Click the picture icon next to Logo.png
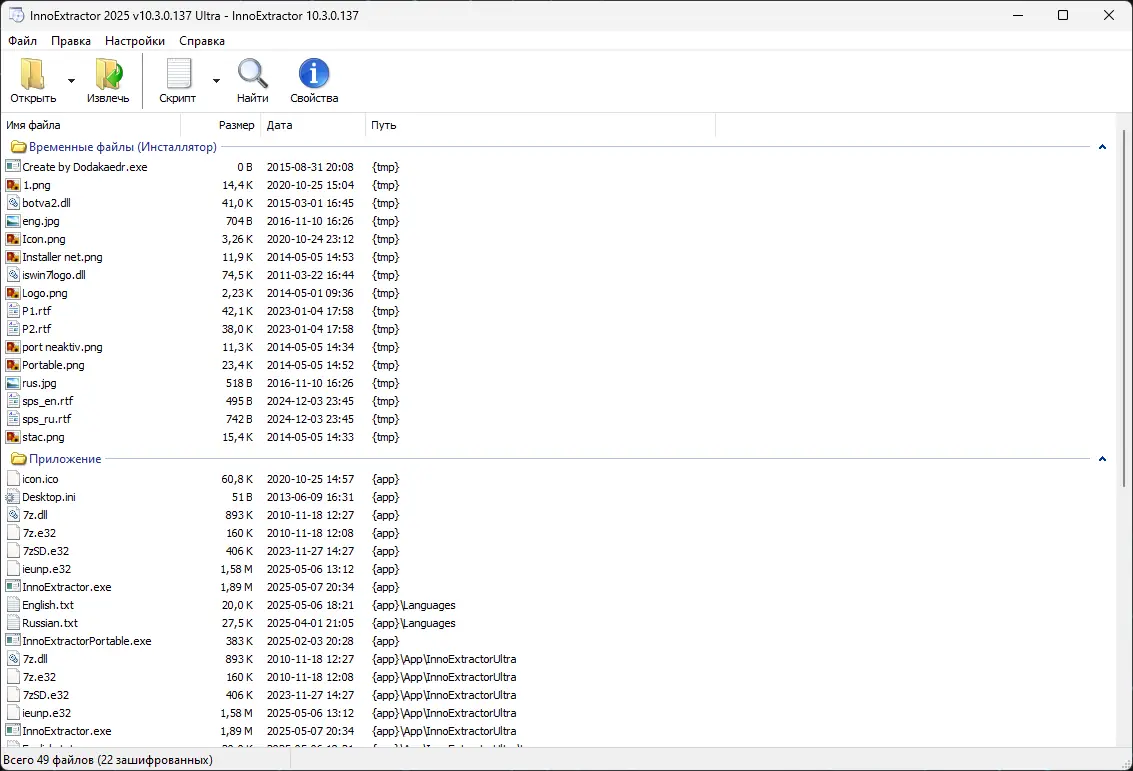Image resolution: width=1133 pixels, height=771 pixels. tap(11, 293)
